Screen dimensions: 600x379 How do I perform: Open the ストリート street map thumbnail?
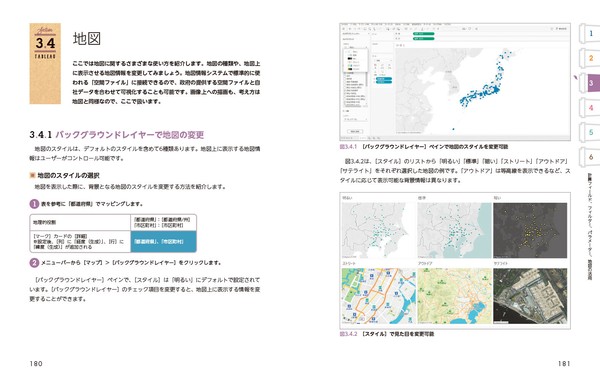pos(378,296)
